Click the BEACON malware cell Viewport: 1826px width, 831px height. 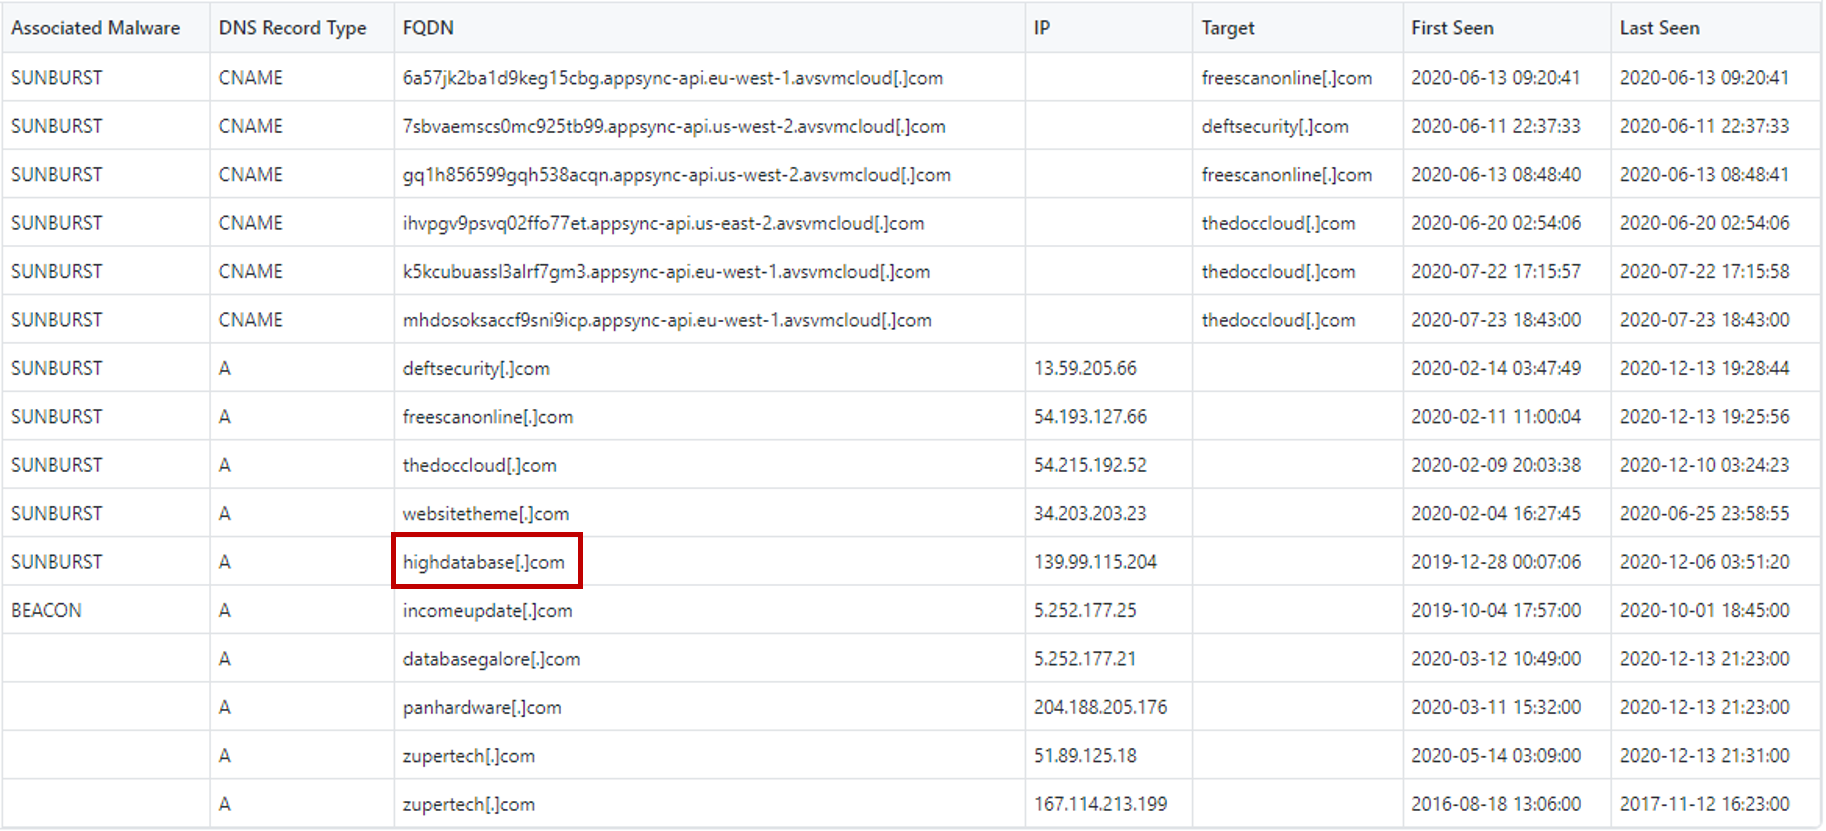pos(46,611)
